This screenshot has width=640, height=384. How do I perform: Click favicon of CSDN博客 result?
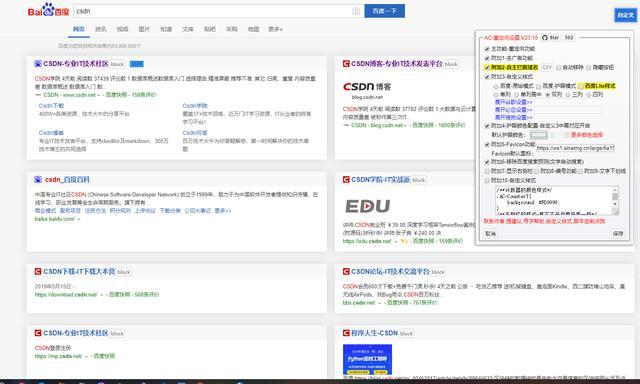[x=346, y=64]
